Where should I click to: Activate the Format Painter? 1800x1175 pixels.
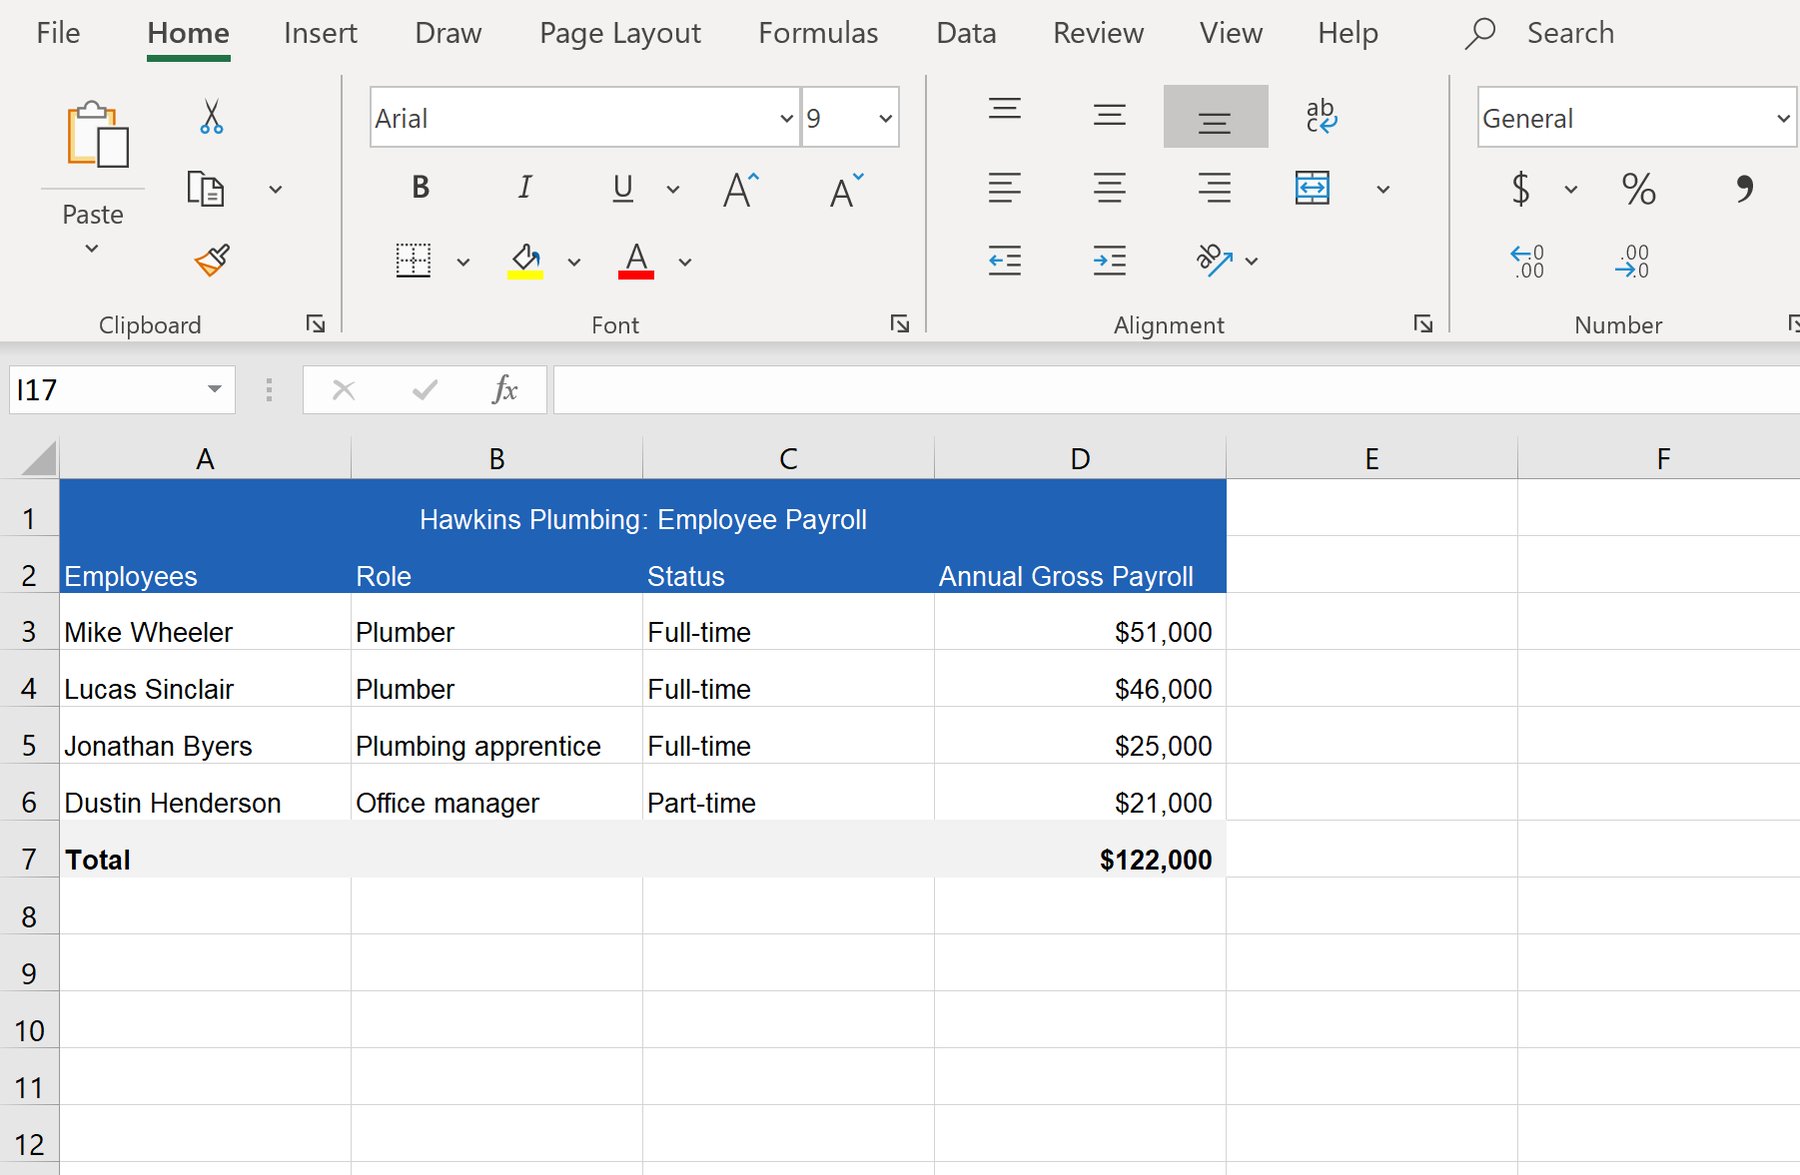pyautogui.click(x=210, y=260)
